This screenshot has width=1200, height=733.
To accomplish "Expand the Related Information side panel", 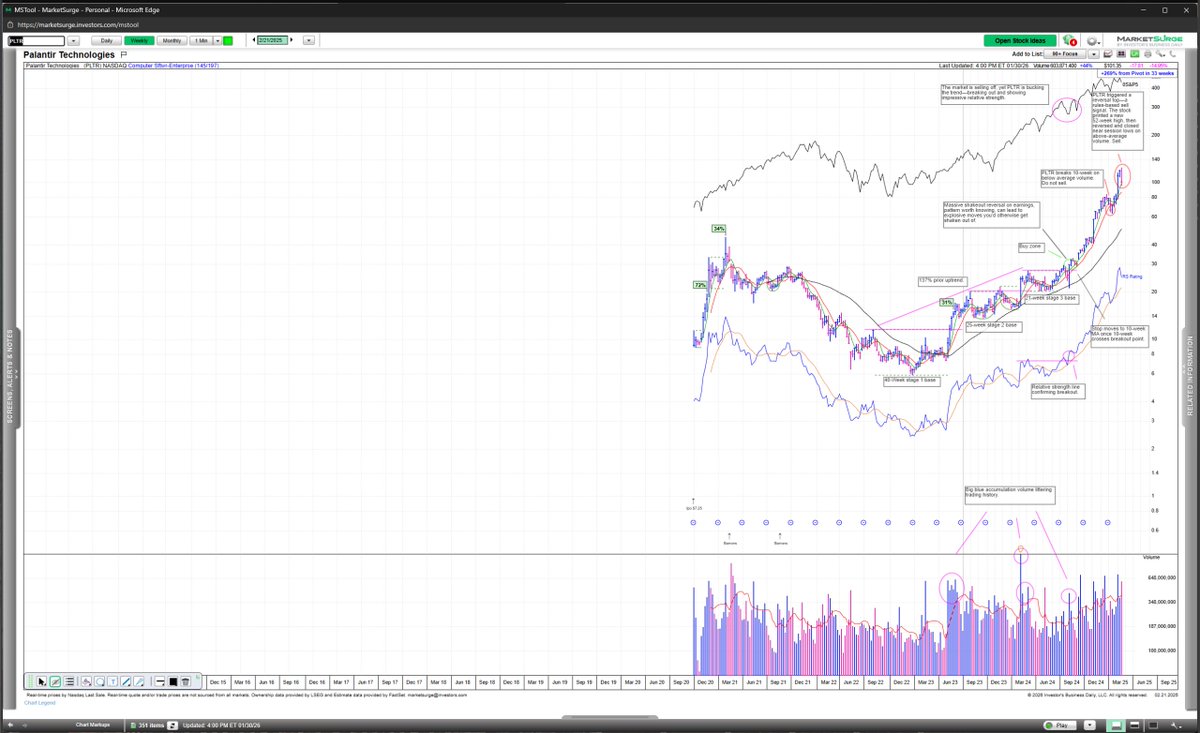I will point(1189,375).
